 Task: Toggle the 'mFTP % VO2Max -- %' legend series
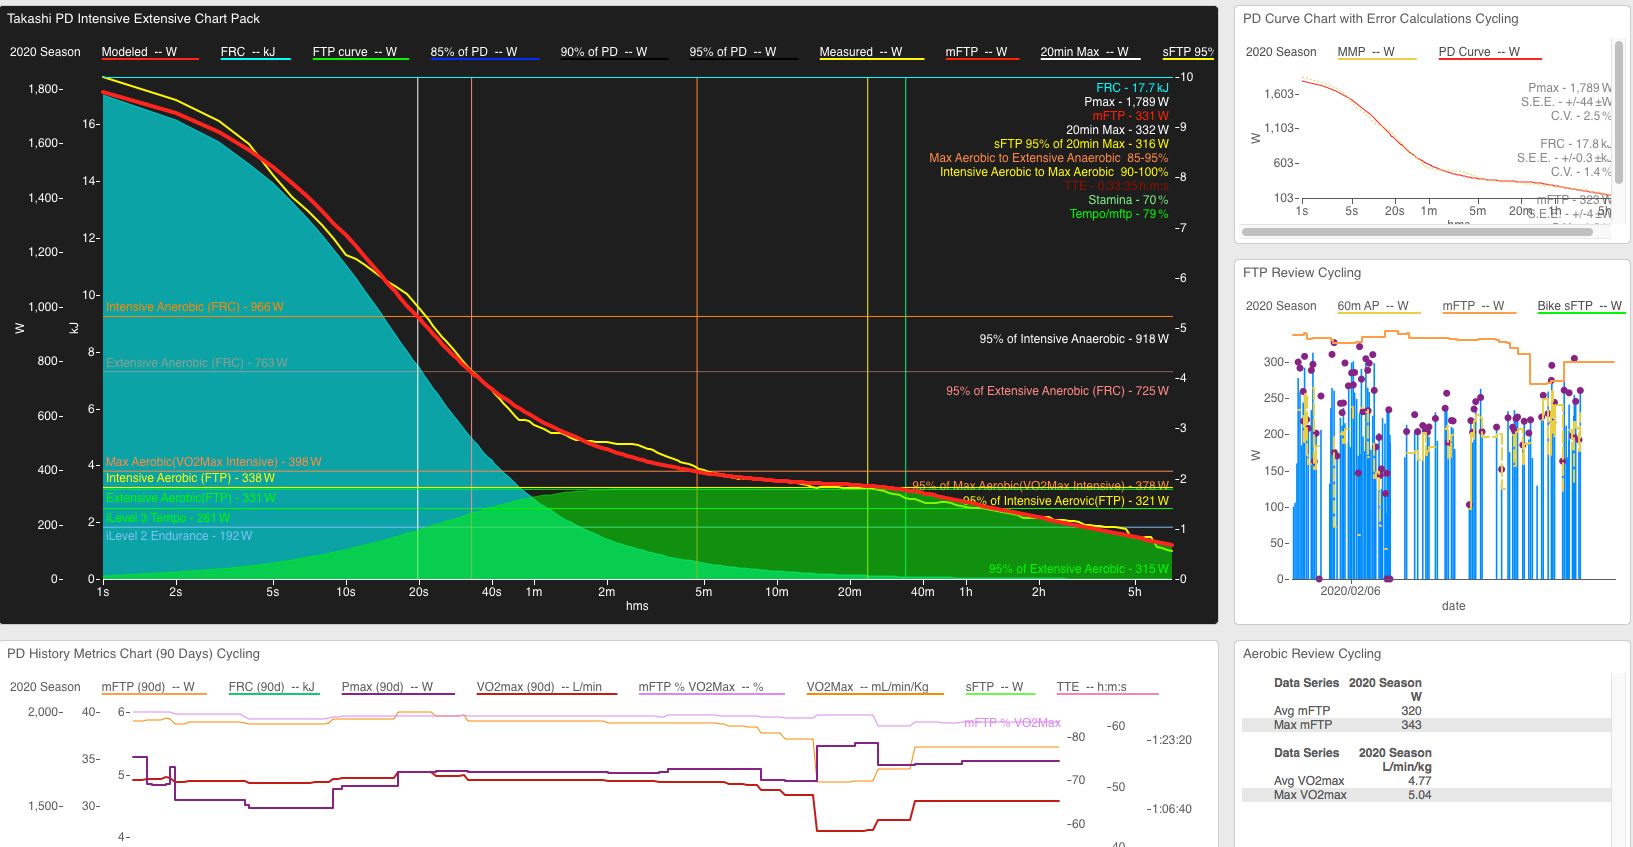(x=711, y=687)
